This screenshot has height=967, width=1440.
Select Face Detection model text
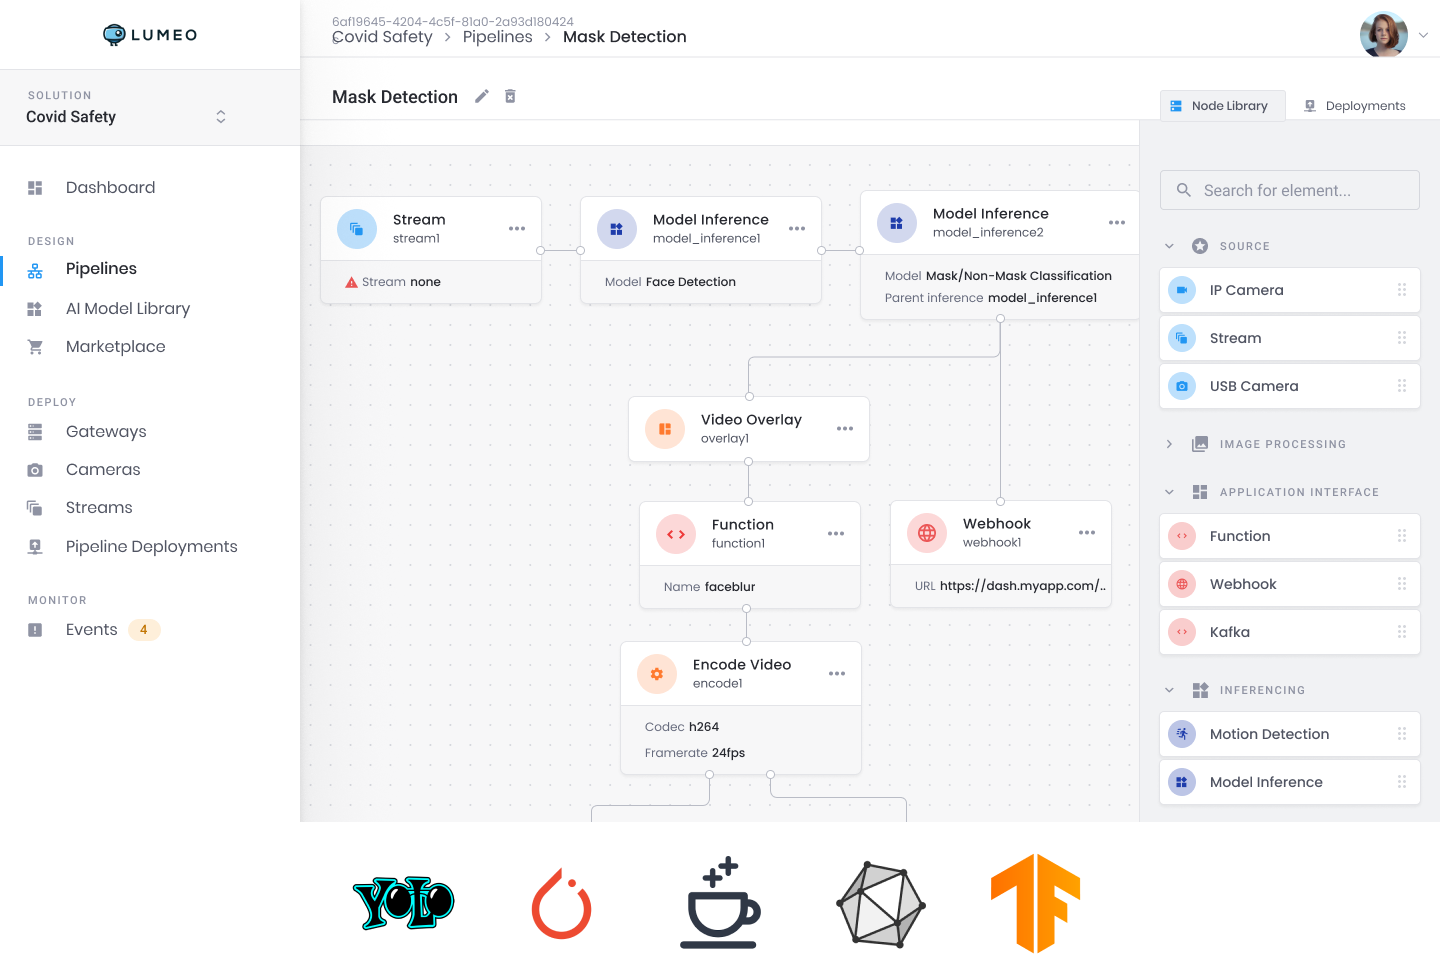[x=691, y=282]
